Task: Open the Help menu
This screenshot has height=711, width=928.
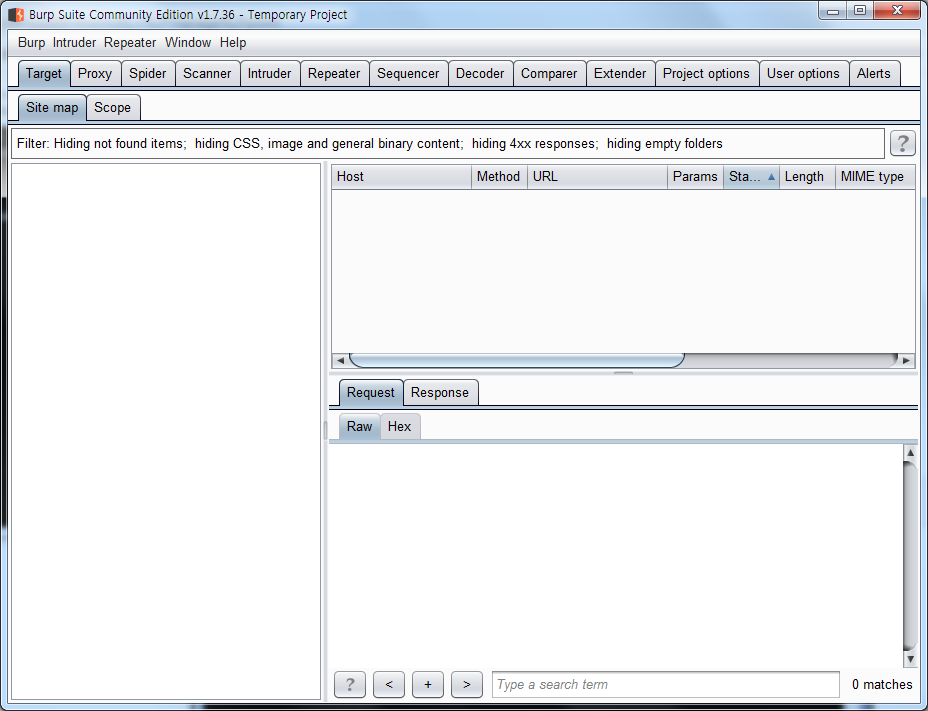Action: [x=233, y=43]
